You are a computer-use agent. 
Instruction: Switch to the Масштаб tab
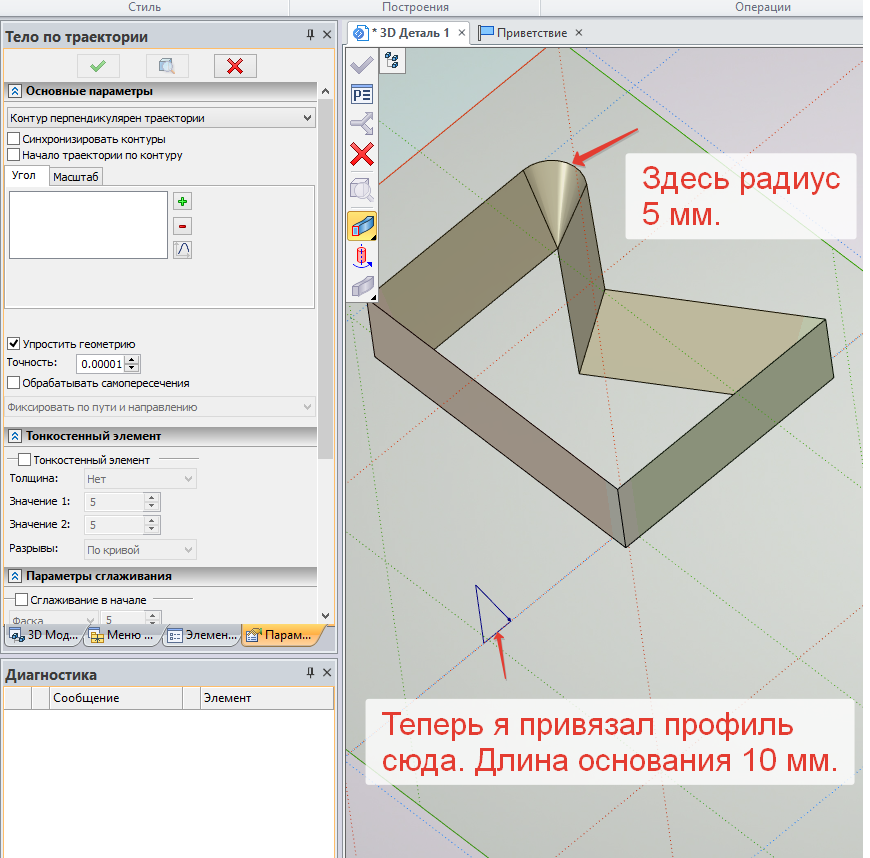tap(76, 177)
